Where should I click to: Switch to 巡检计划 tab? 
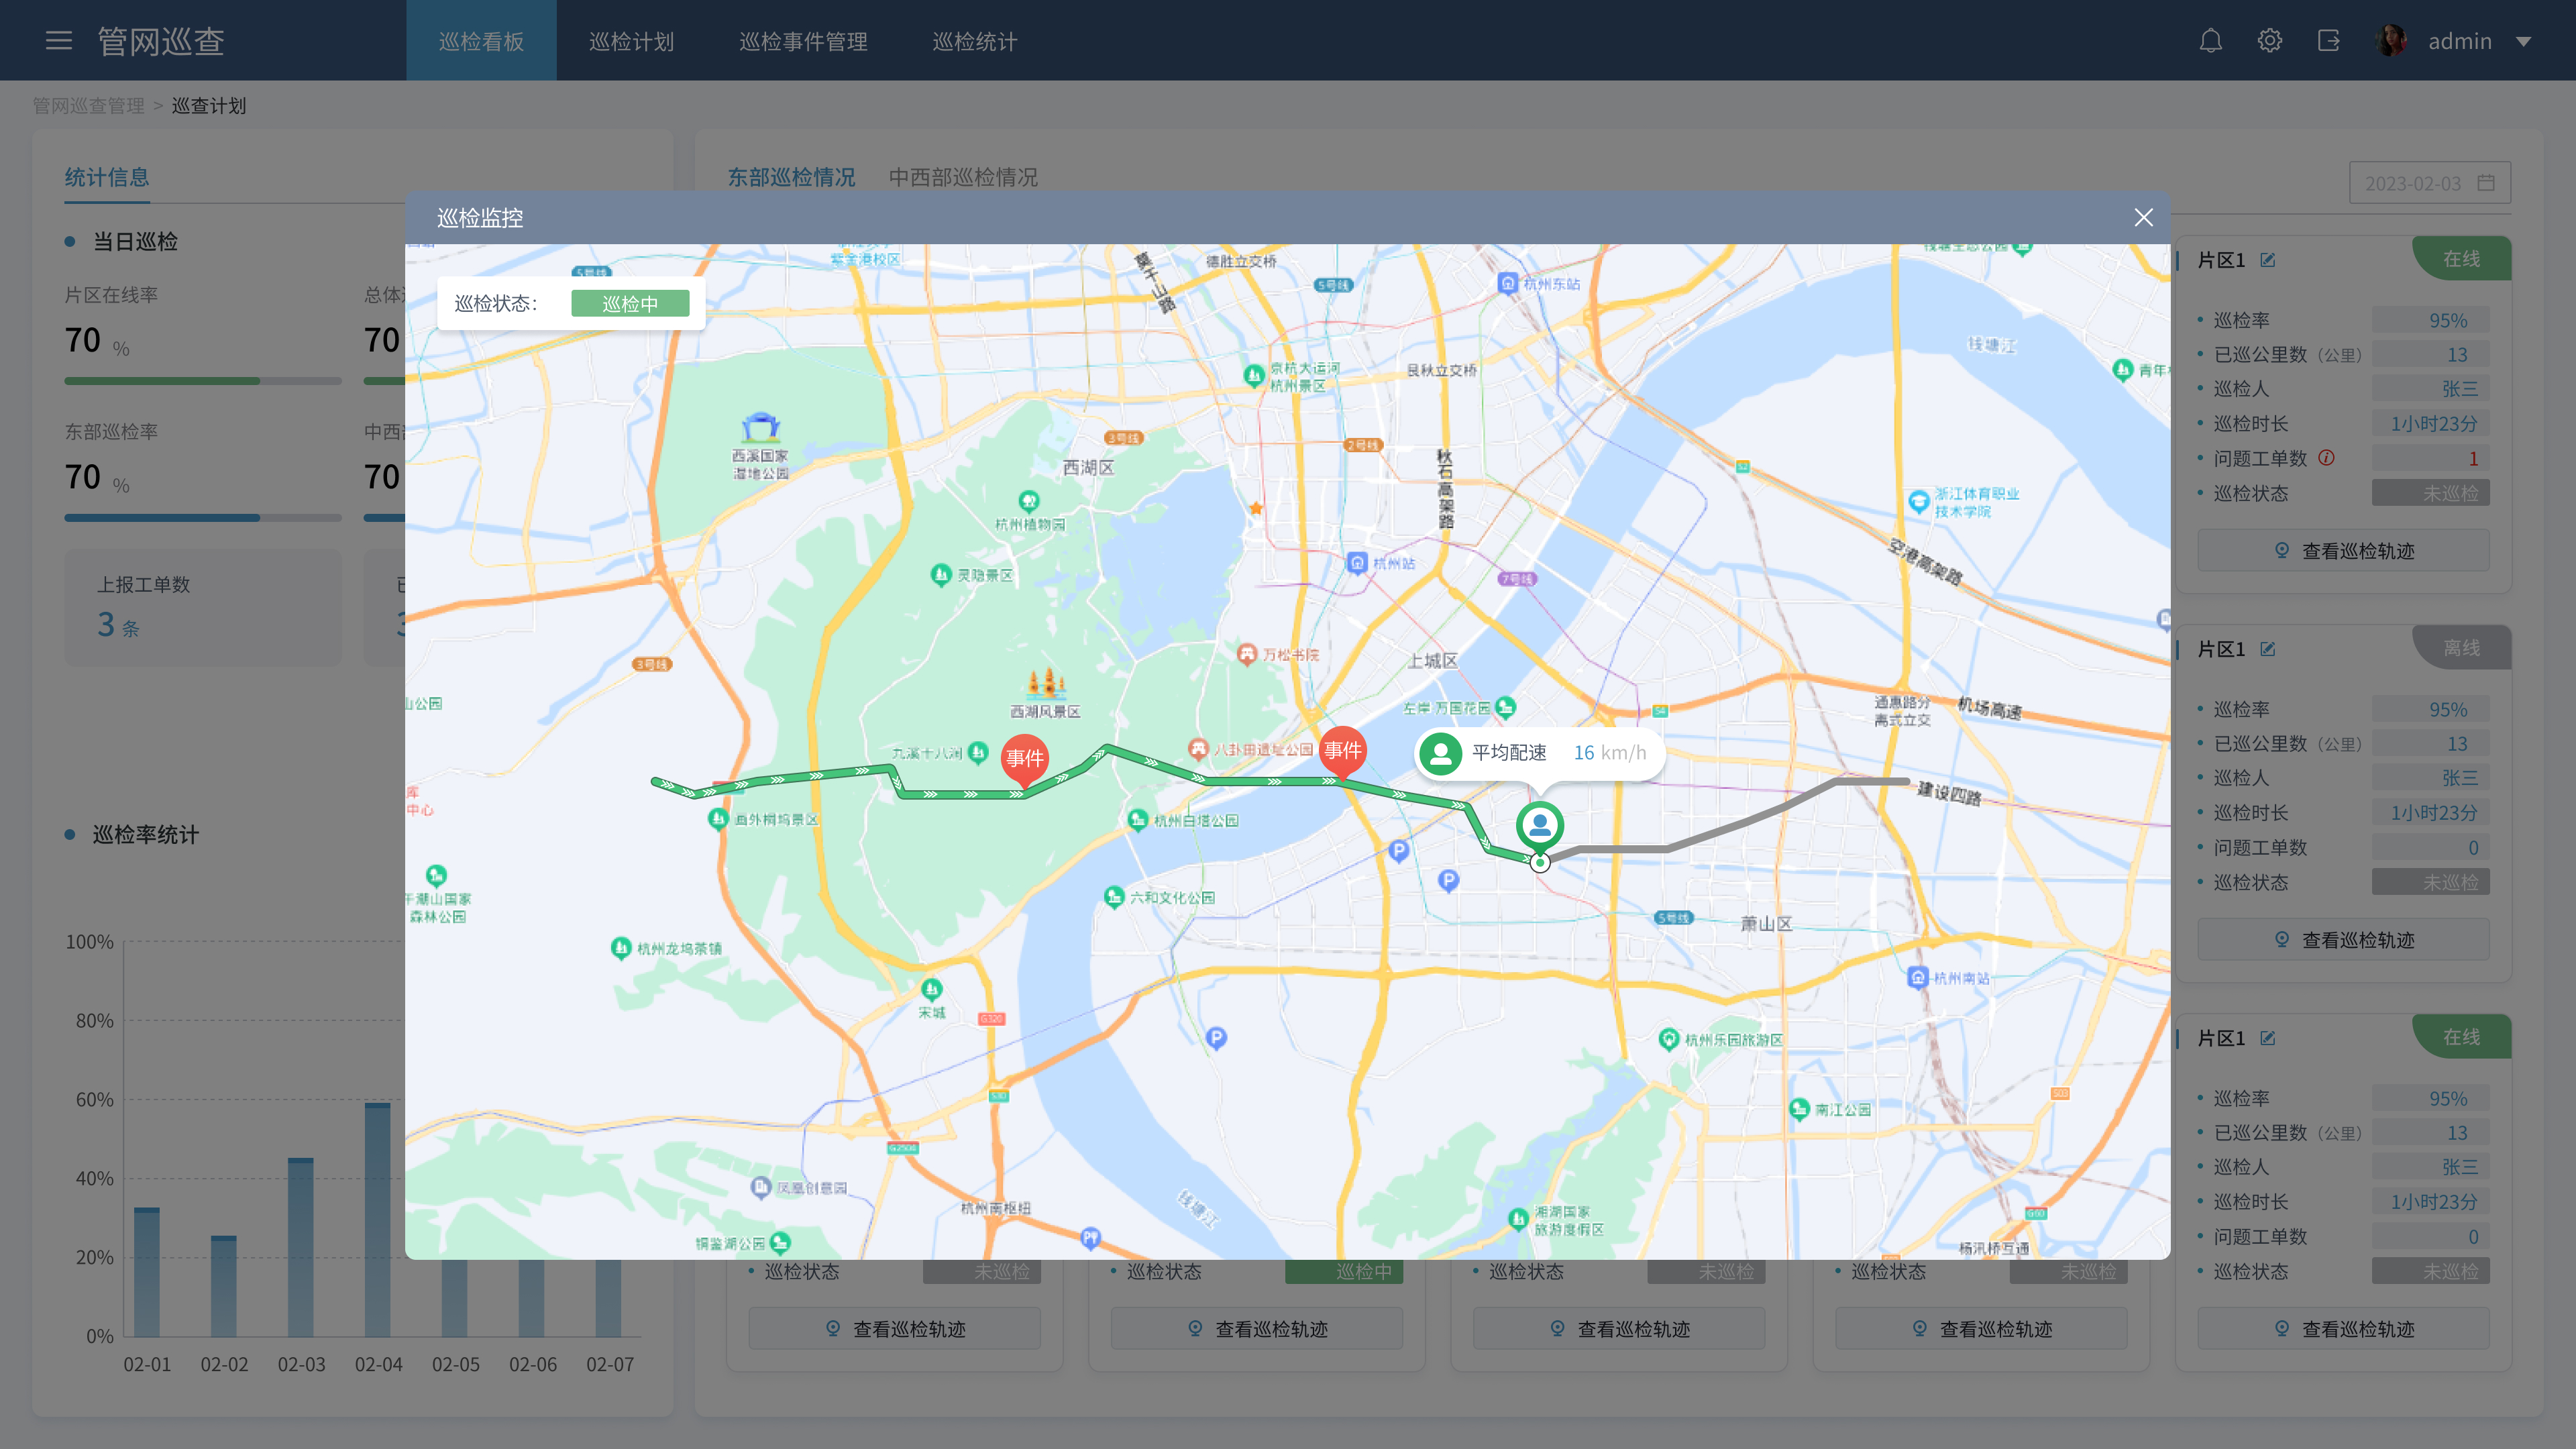[x=631, y=42]
